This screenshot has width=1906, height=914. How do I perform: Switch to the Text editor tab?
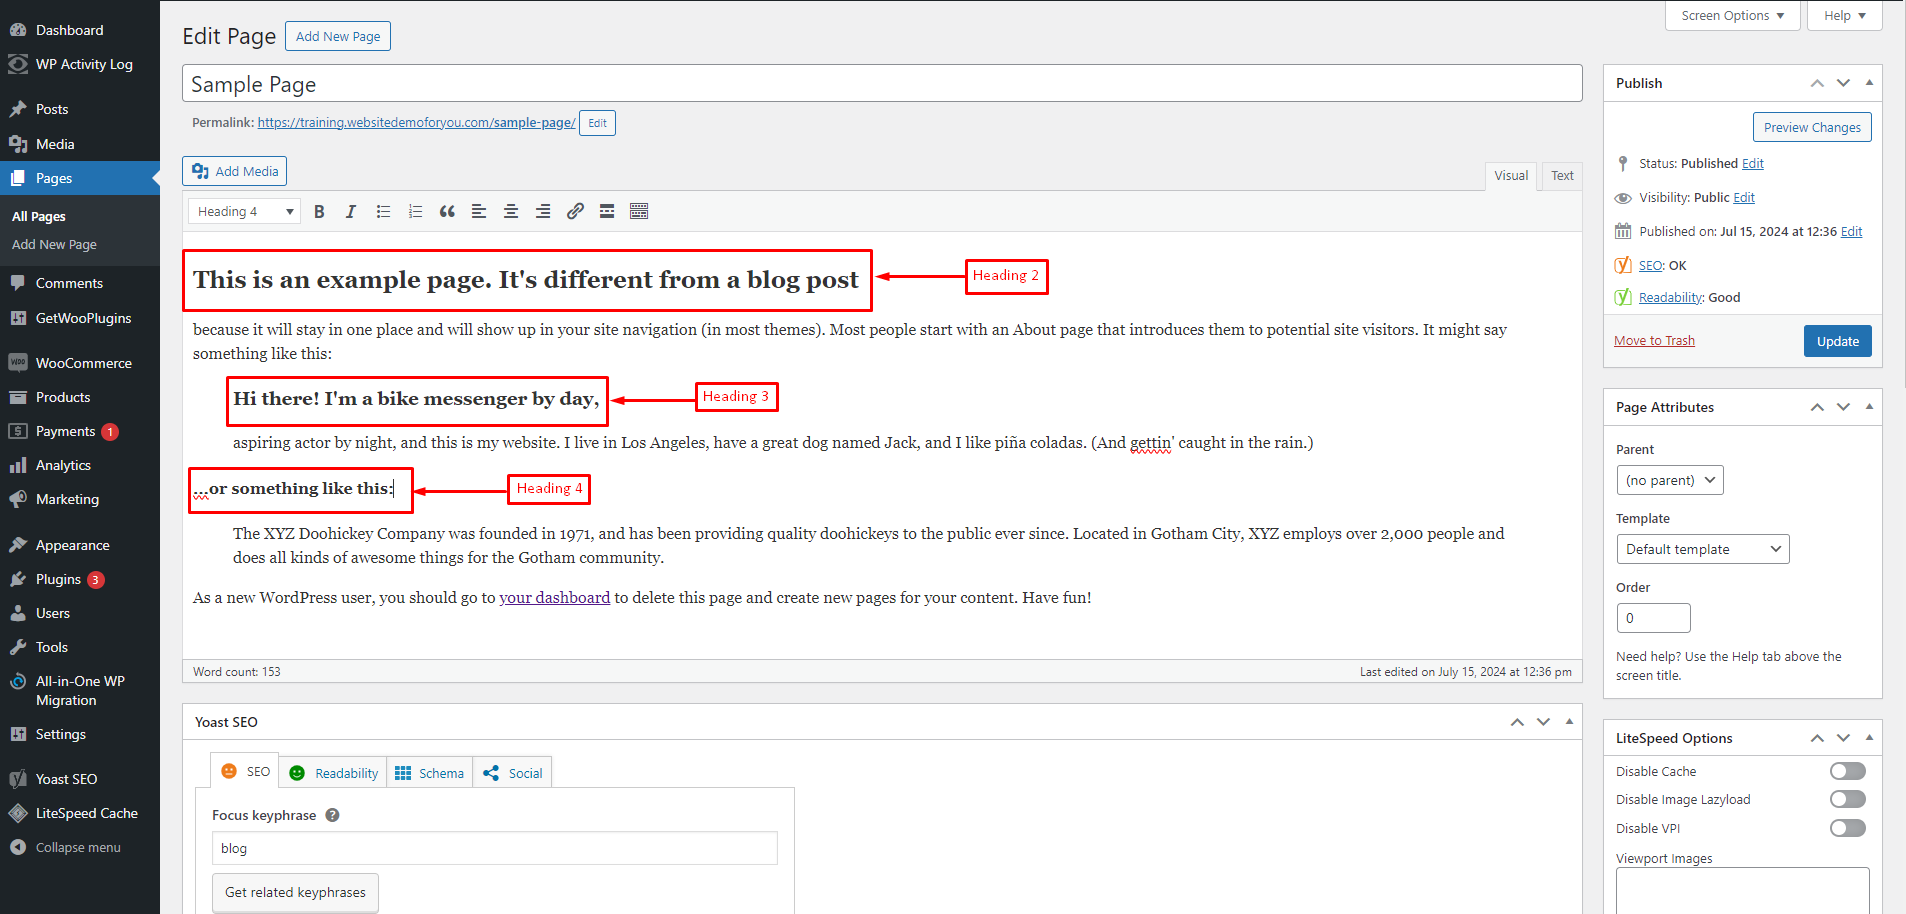click(1562, 176)
